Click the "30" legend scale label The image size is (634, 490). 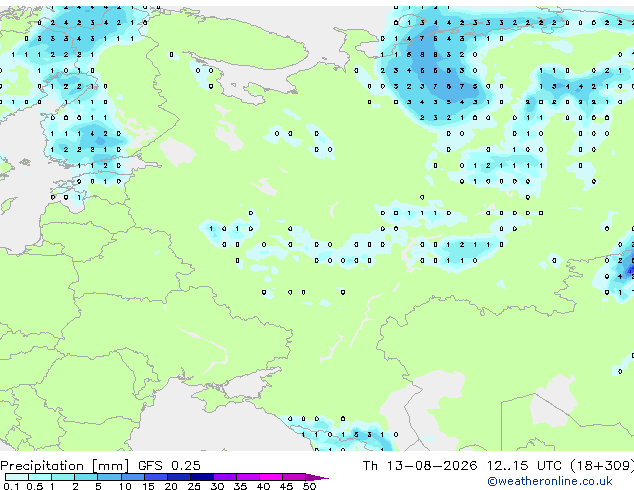pos(217,486)
